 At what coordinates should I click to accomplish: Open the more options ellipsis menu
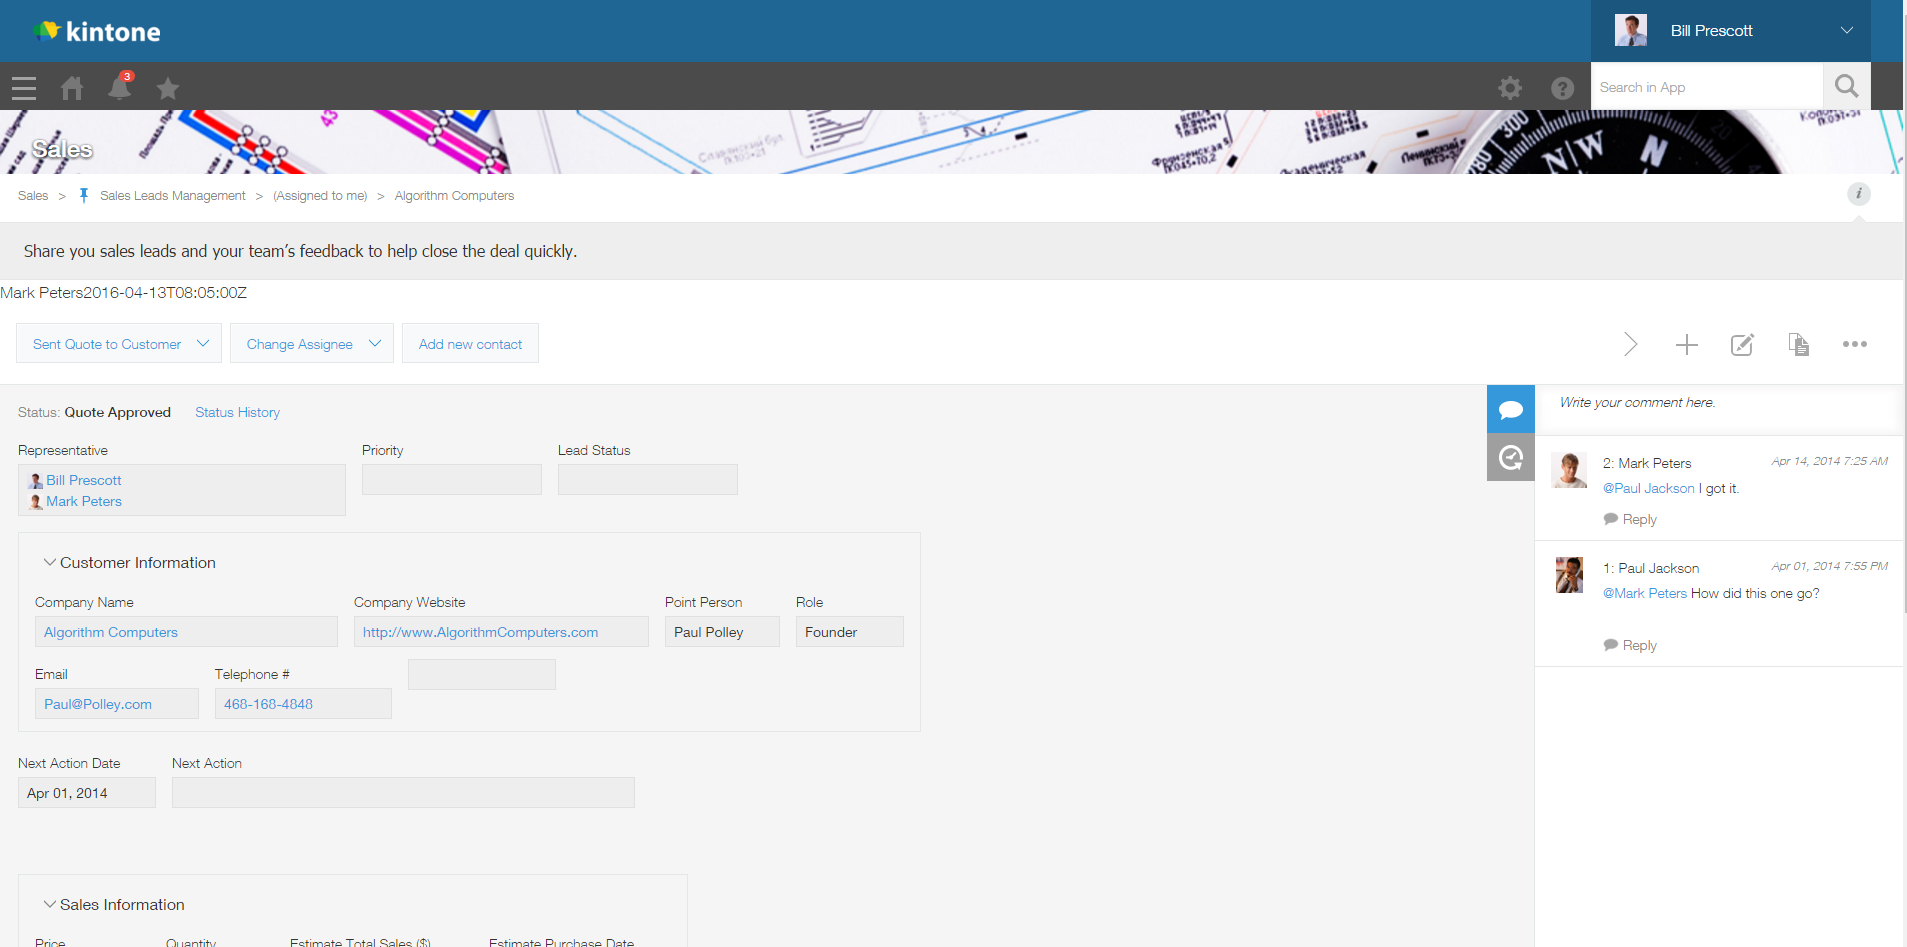tap(1854, 345)
